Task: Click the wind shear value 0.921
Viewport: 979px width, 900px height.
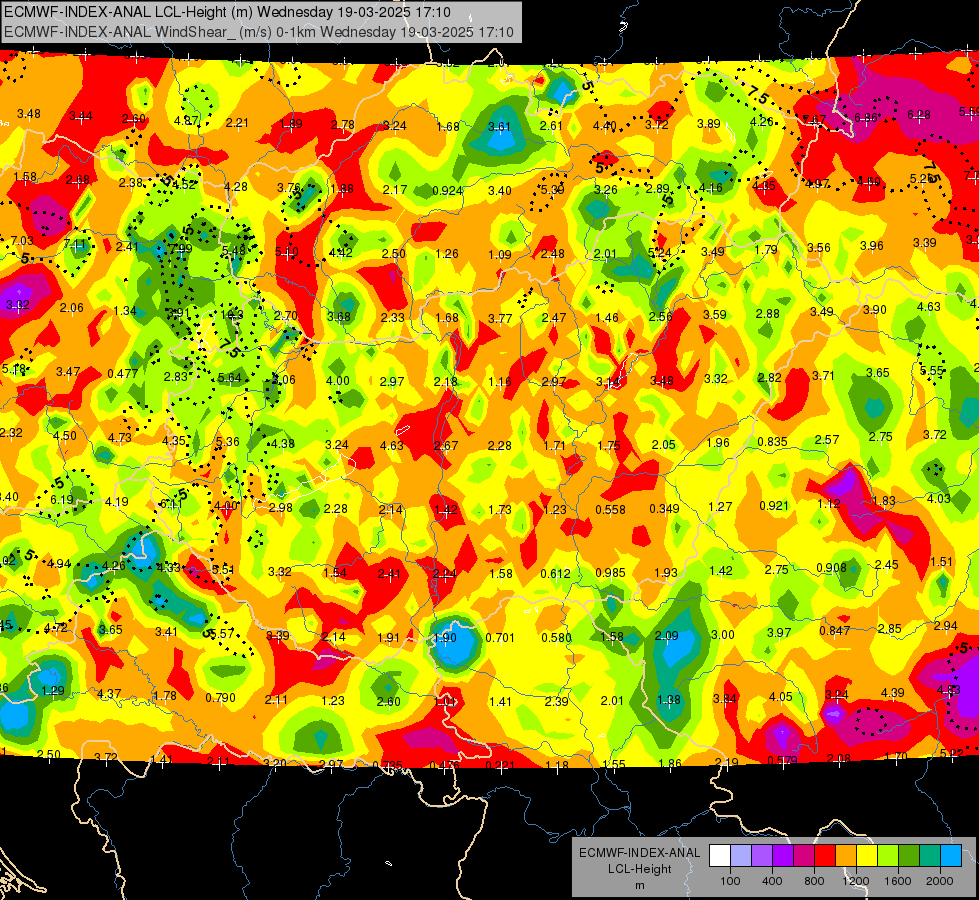Action: [x=774, y=505]
